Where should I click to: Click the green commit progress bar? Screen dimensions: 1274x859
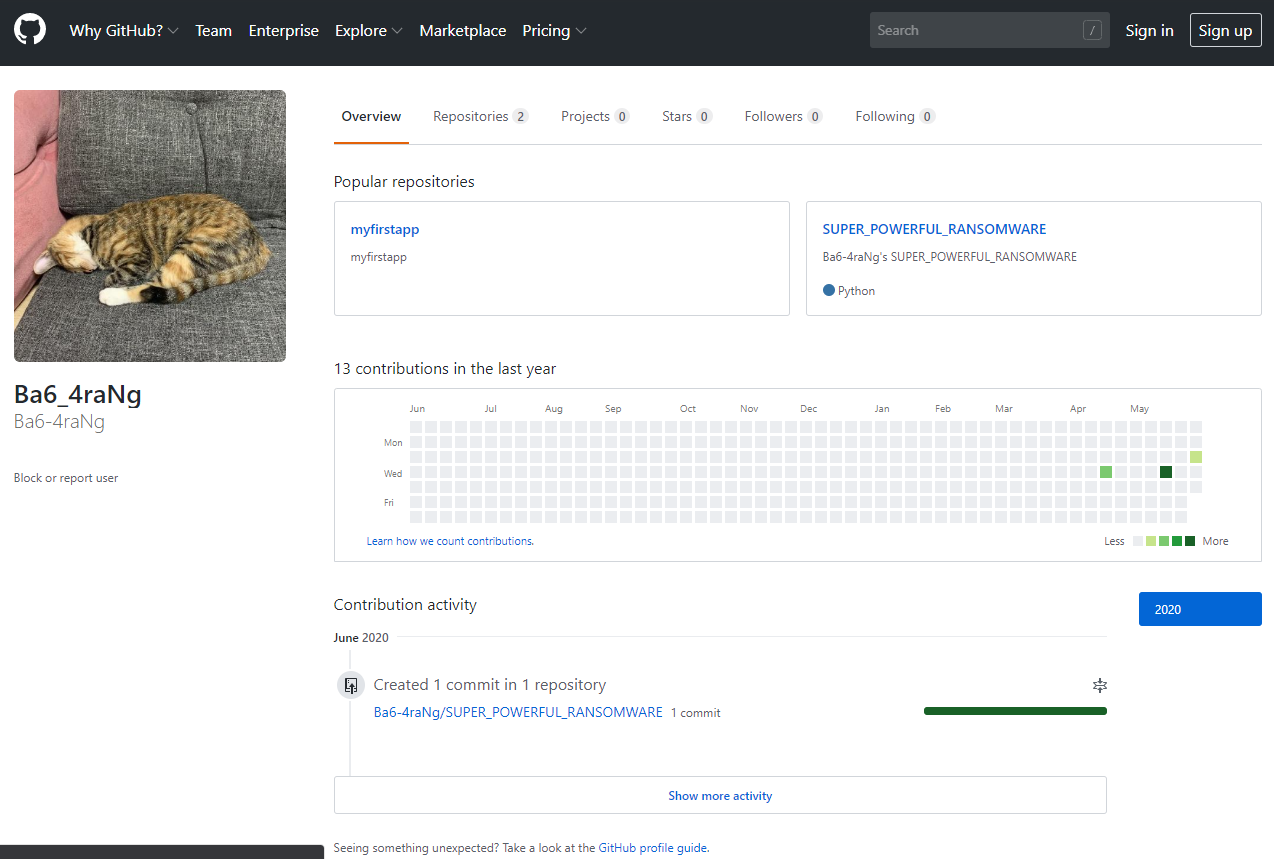[1015, 711]
